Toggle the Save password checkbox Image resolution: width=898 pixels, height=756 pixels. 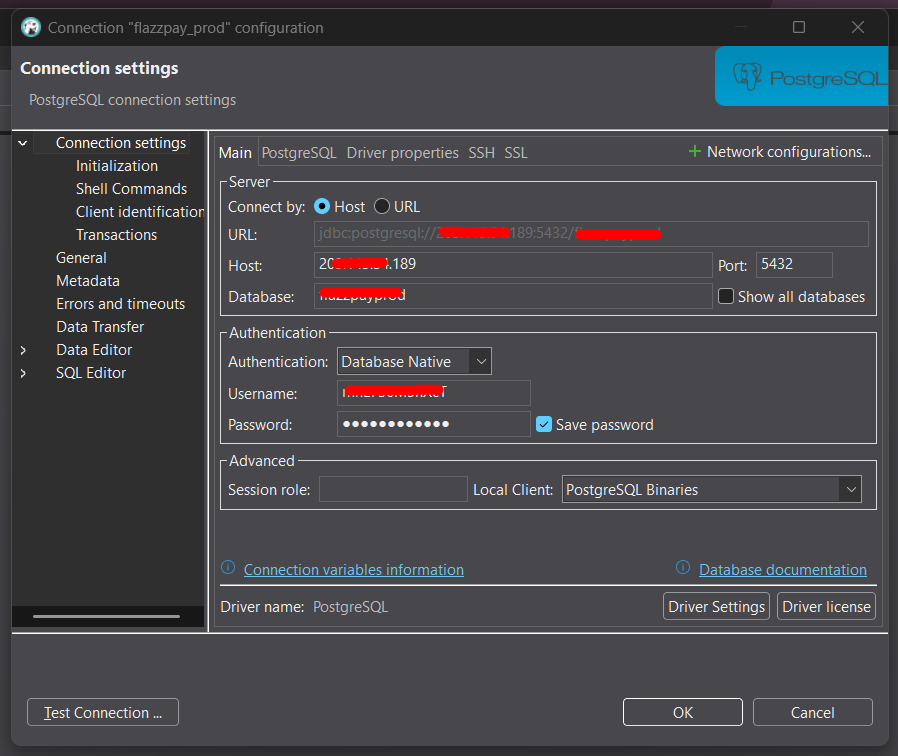544,424
